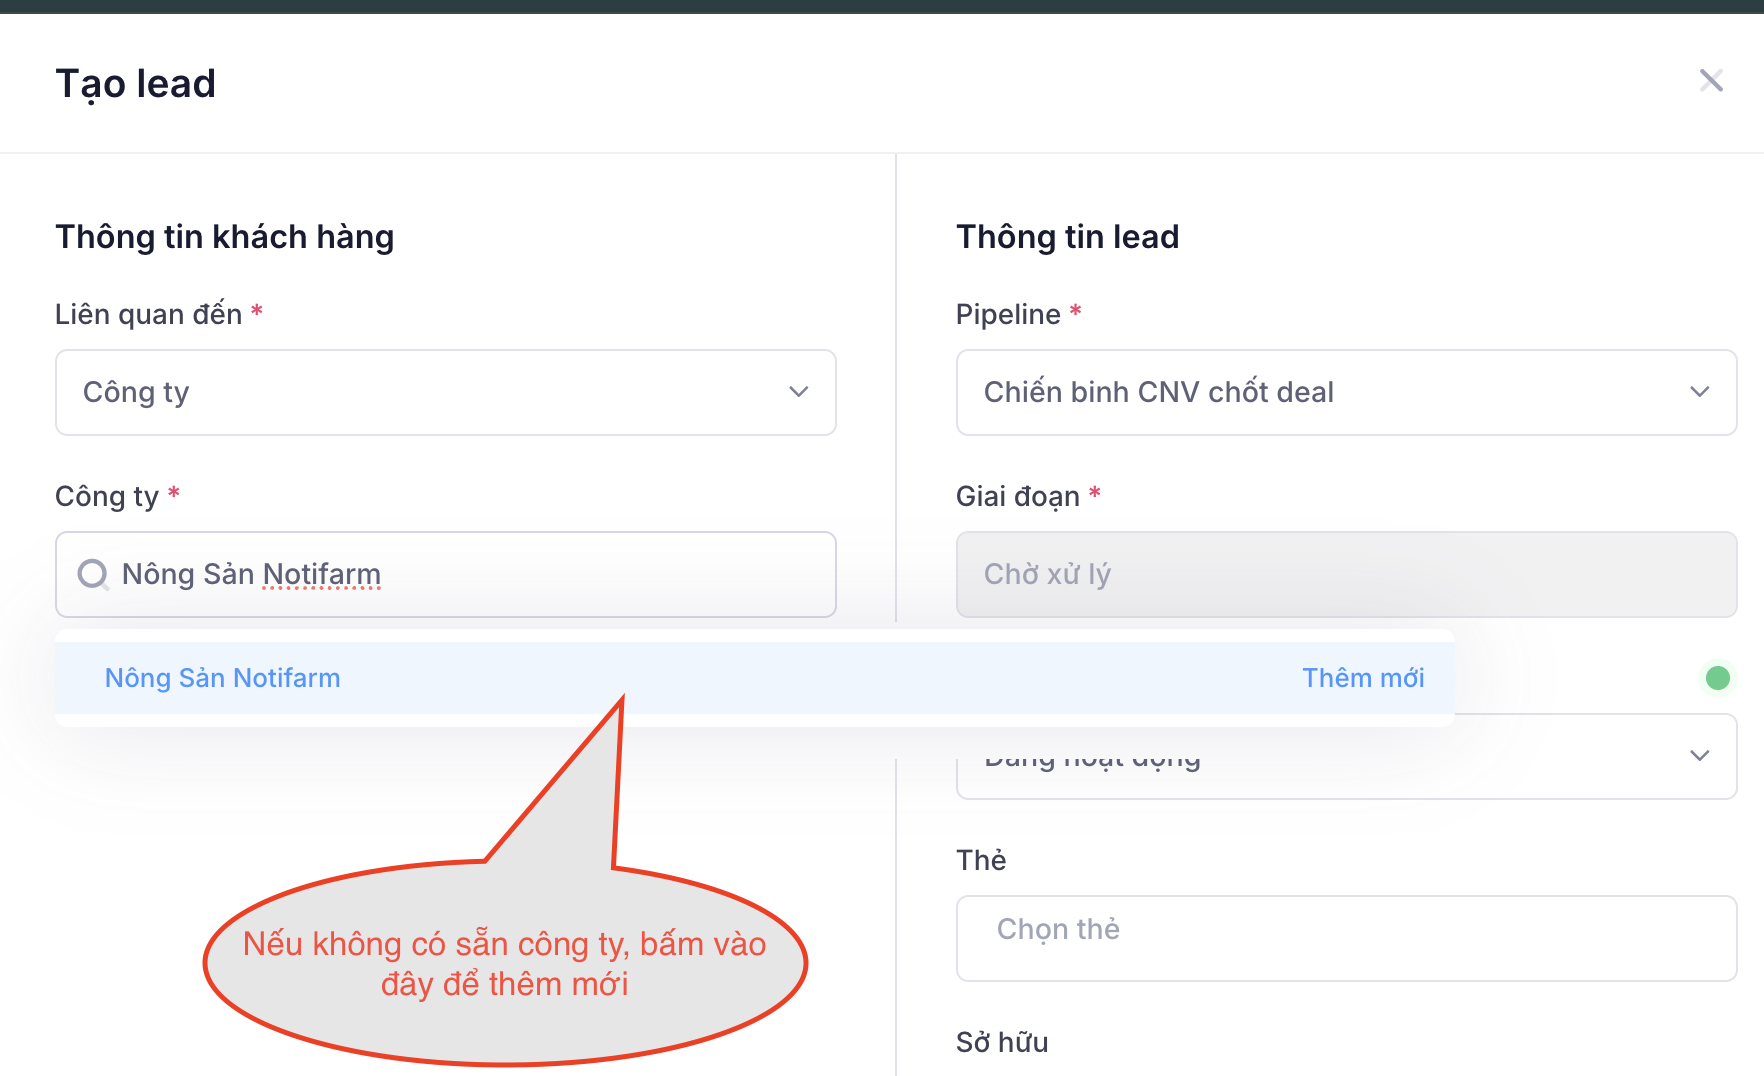Click Thêm mới to add new company
The image size is (1764, 1076).
point(1362,678)
